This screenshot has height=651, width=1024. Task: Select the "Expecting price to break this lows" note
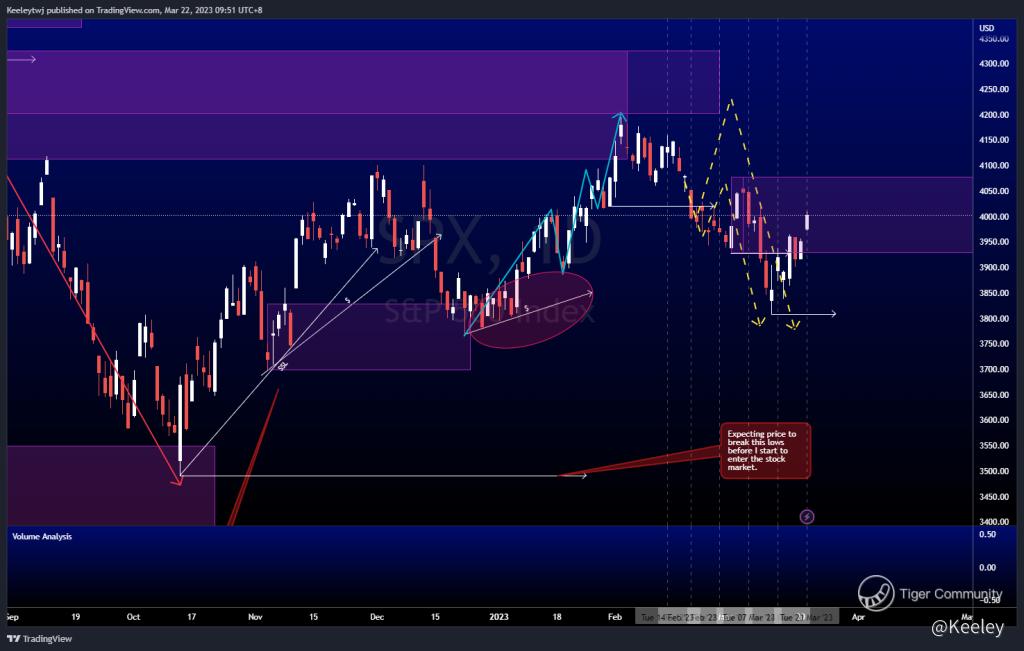[765, 451]
